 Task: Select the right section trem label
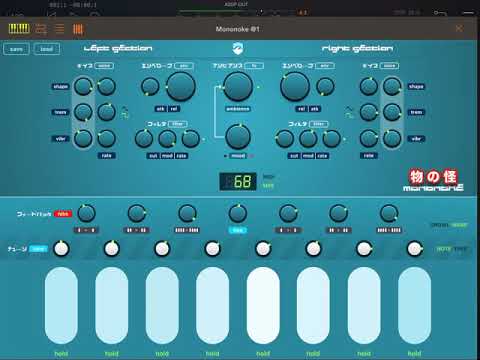416,112
